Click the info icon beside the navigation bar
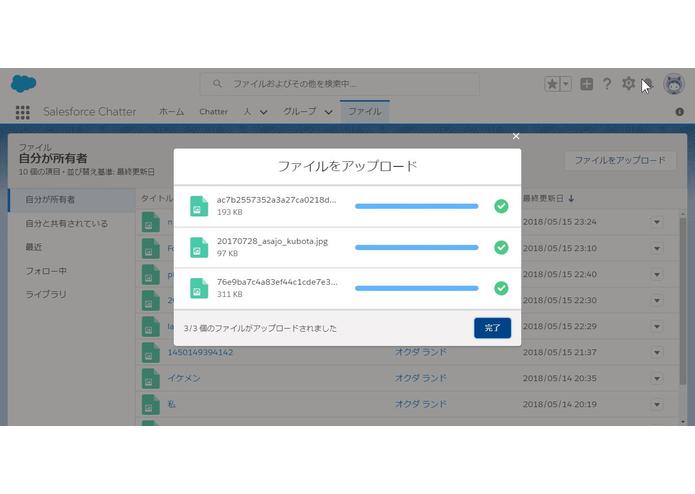Screen dimensions: 695x494 click(679, 112)
